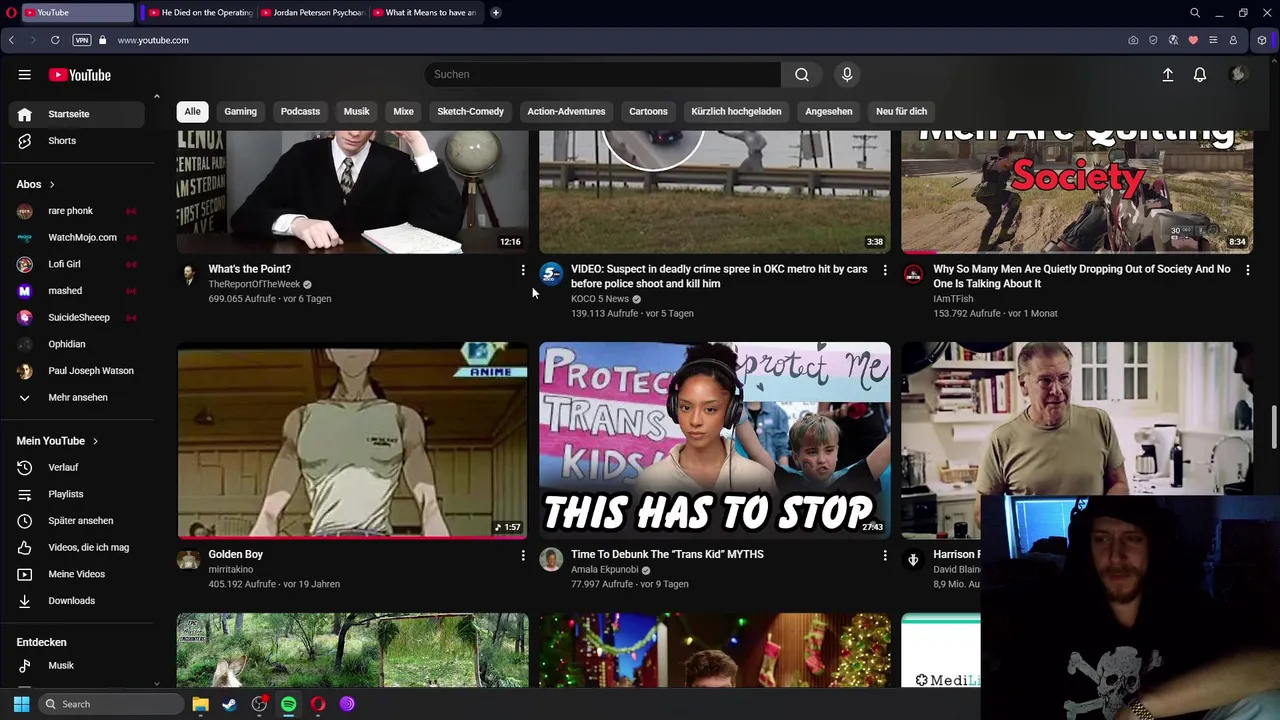Select the Cartoons filter chip

coord(648,111)
